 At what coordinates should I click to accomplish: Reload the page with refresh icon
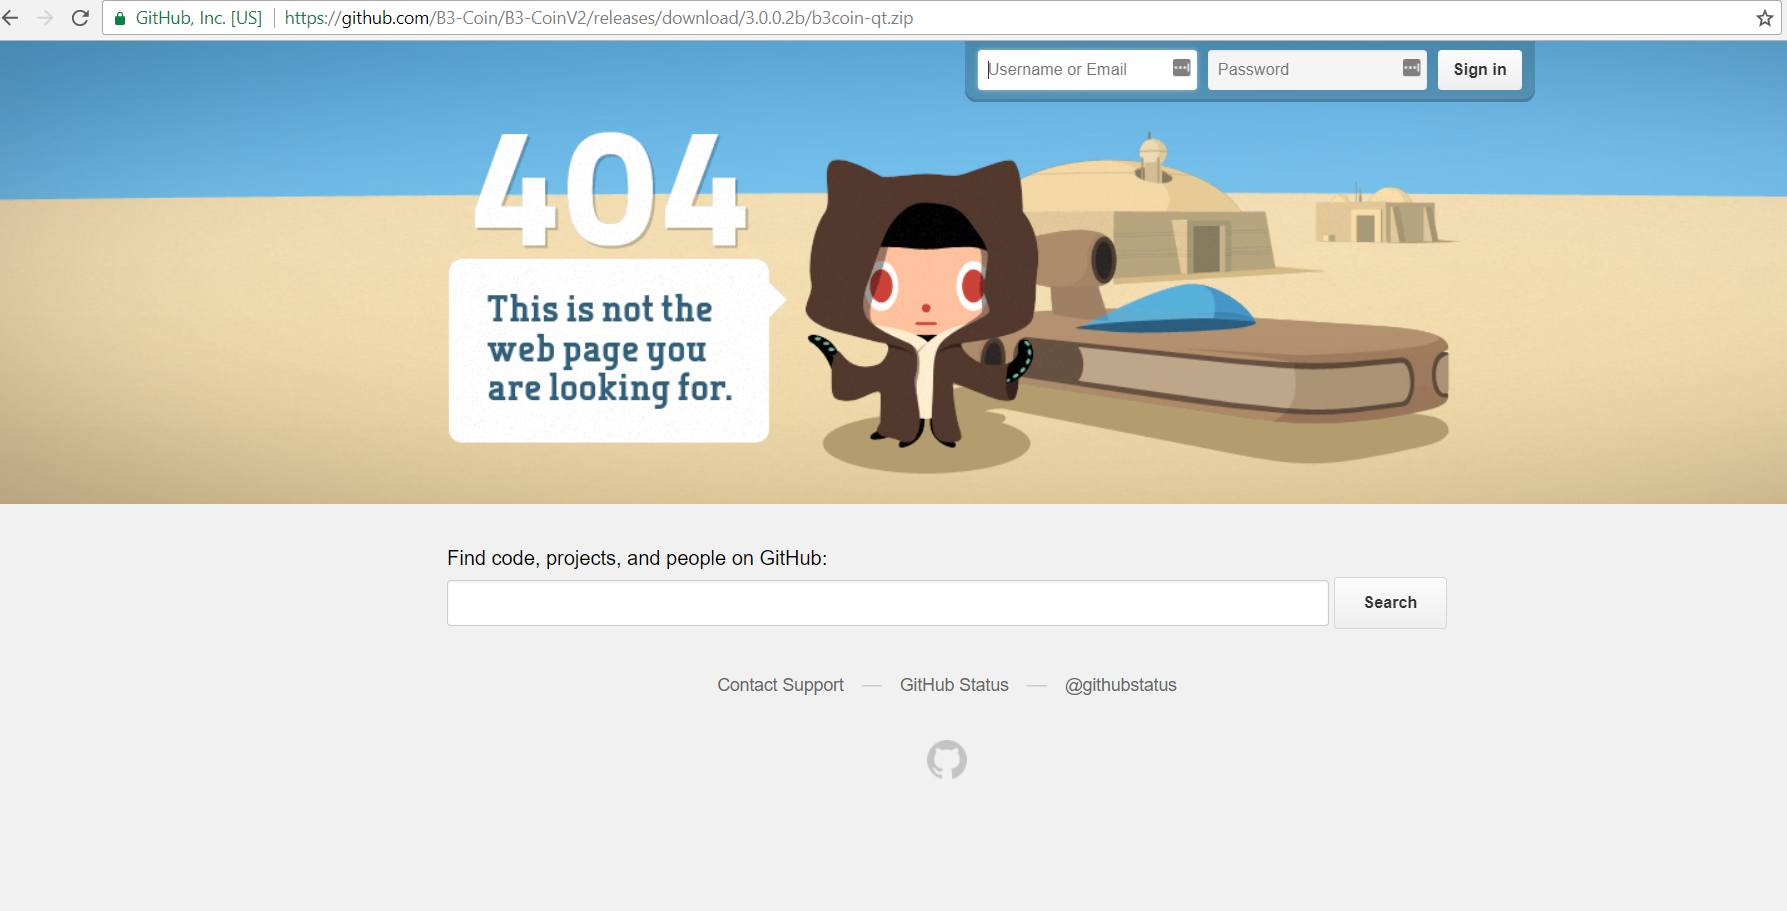[81, 18]
